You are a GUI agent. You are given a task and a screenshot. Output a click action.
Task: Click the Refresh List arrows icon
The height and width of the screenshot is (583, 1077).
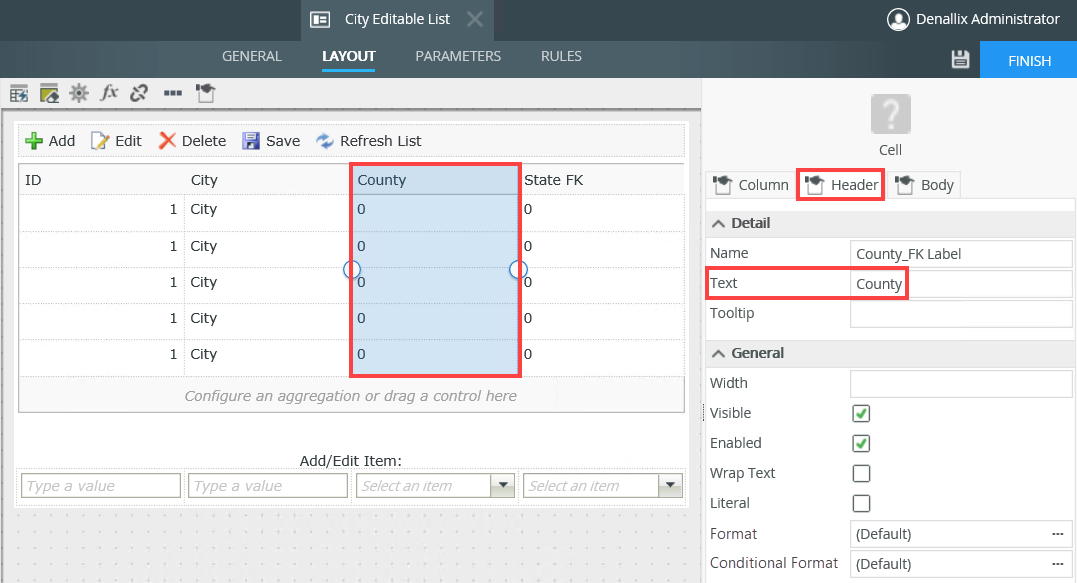[x=324, y=141]
